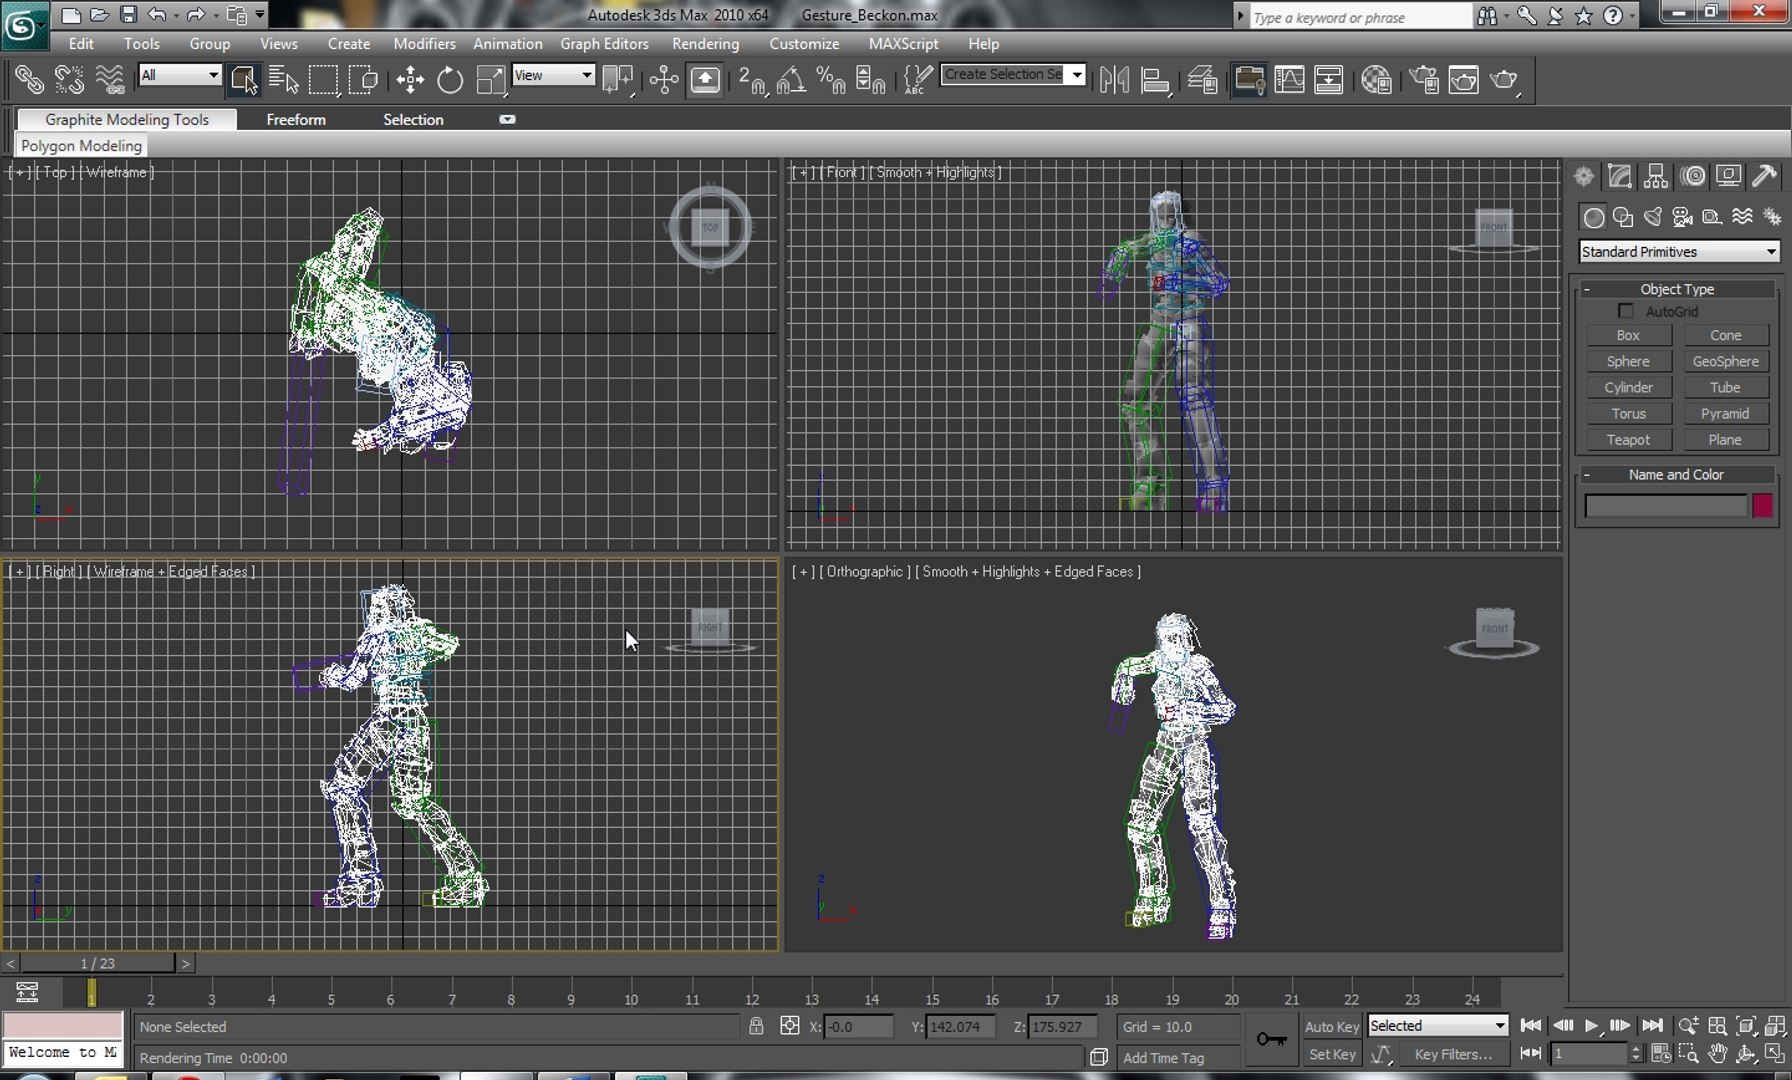Click the Mirror tool icon
Image resolution: width=1792 pixels, height=1080 pixels.
[x=1114, y=80]
